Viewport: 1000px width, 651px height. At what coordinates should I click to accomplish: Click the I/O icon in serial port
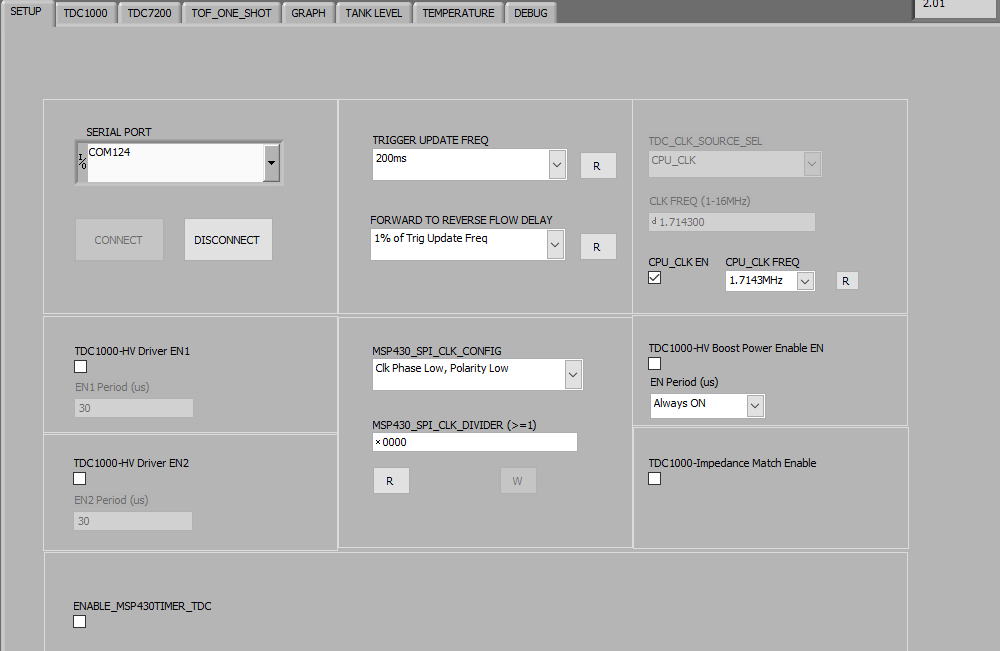[x=82, y=161]
